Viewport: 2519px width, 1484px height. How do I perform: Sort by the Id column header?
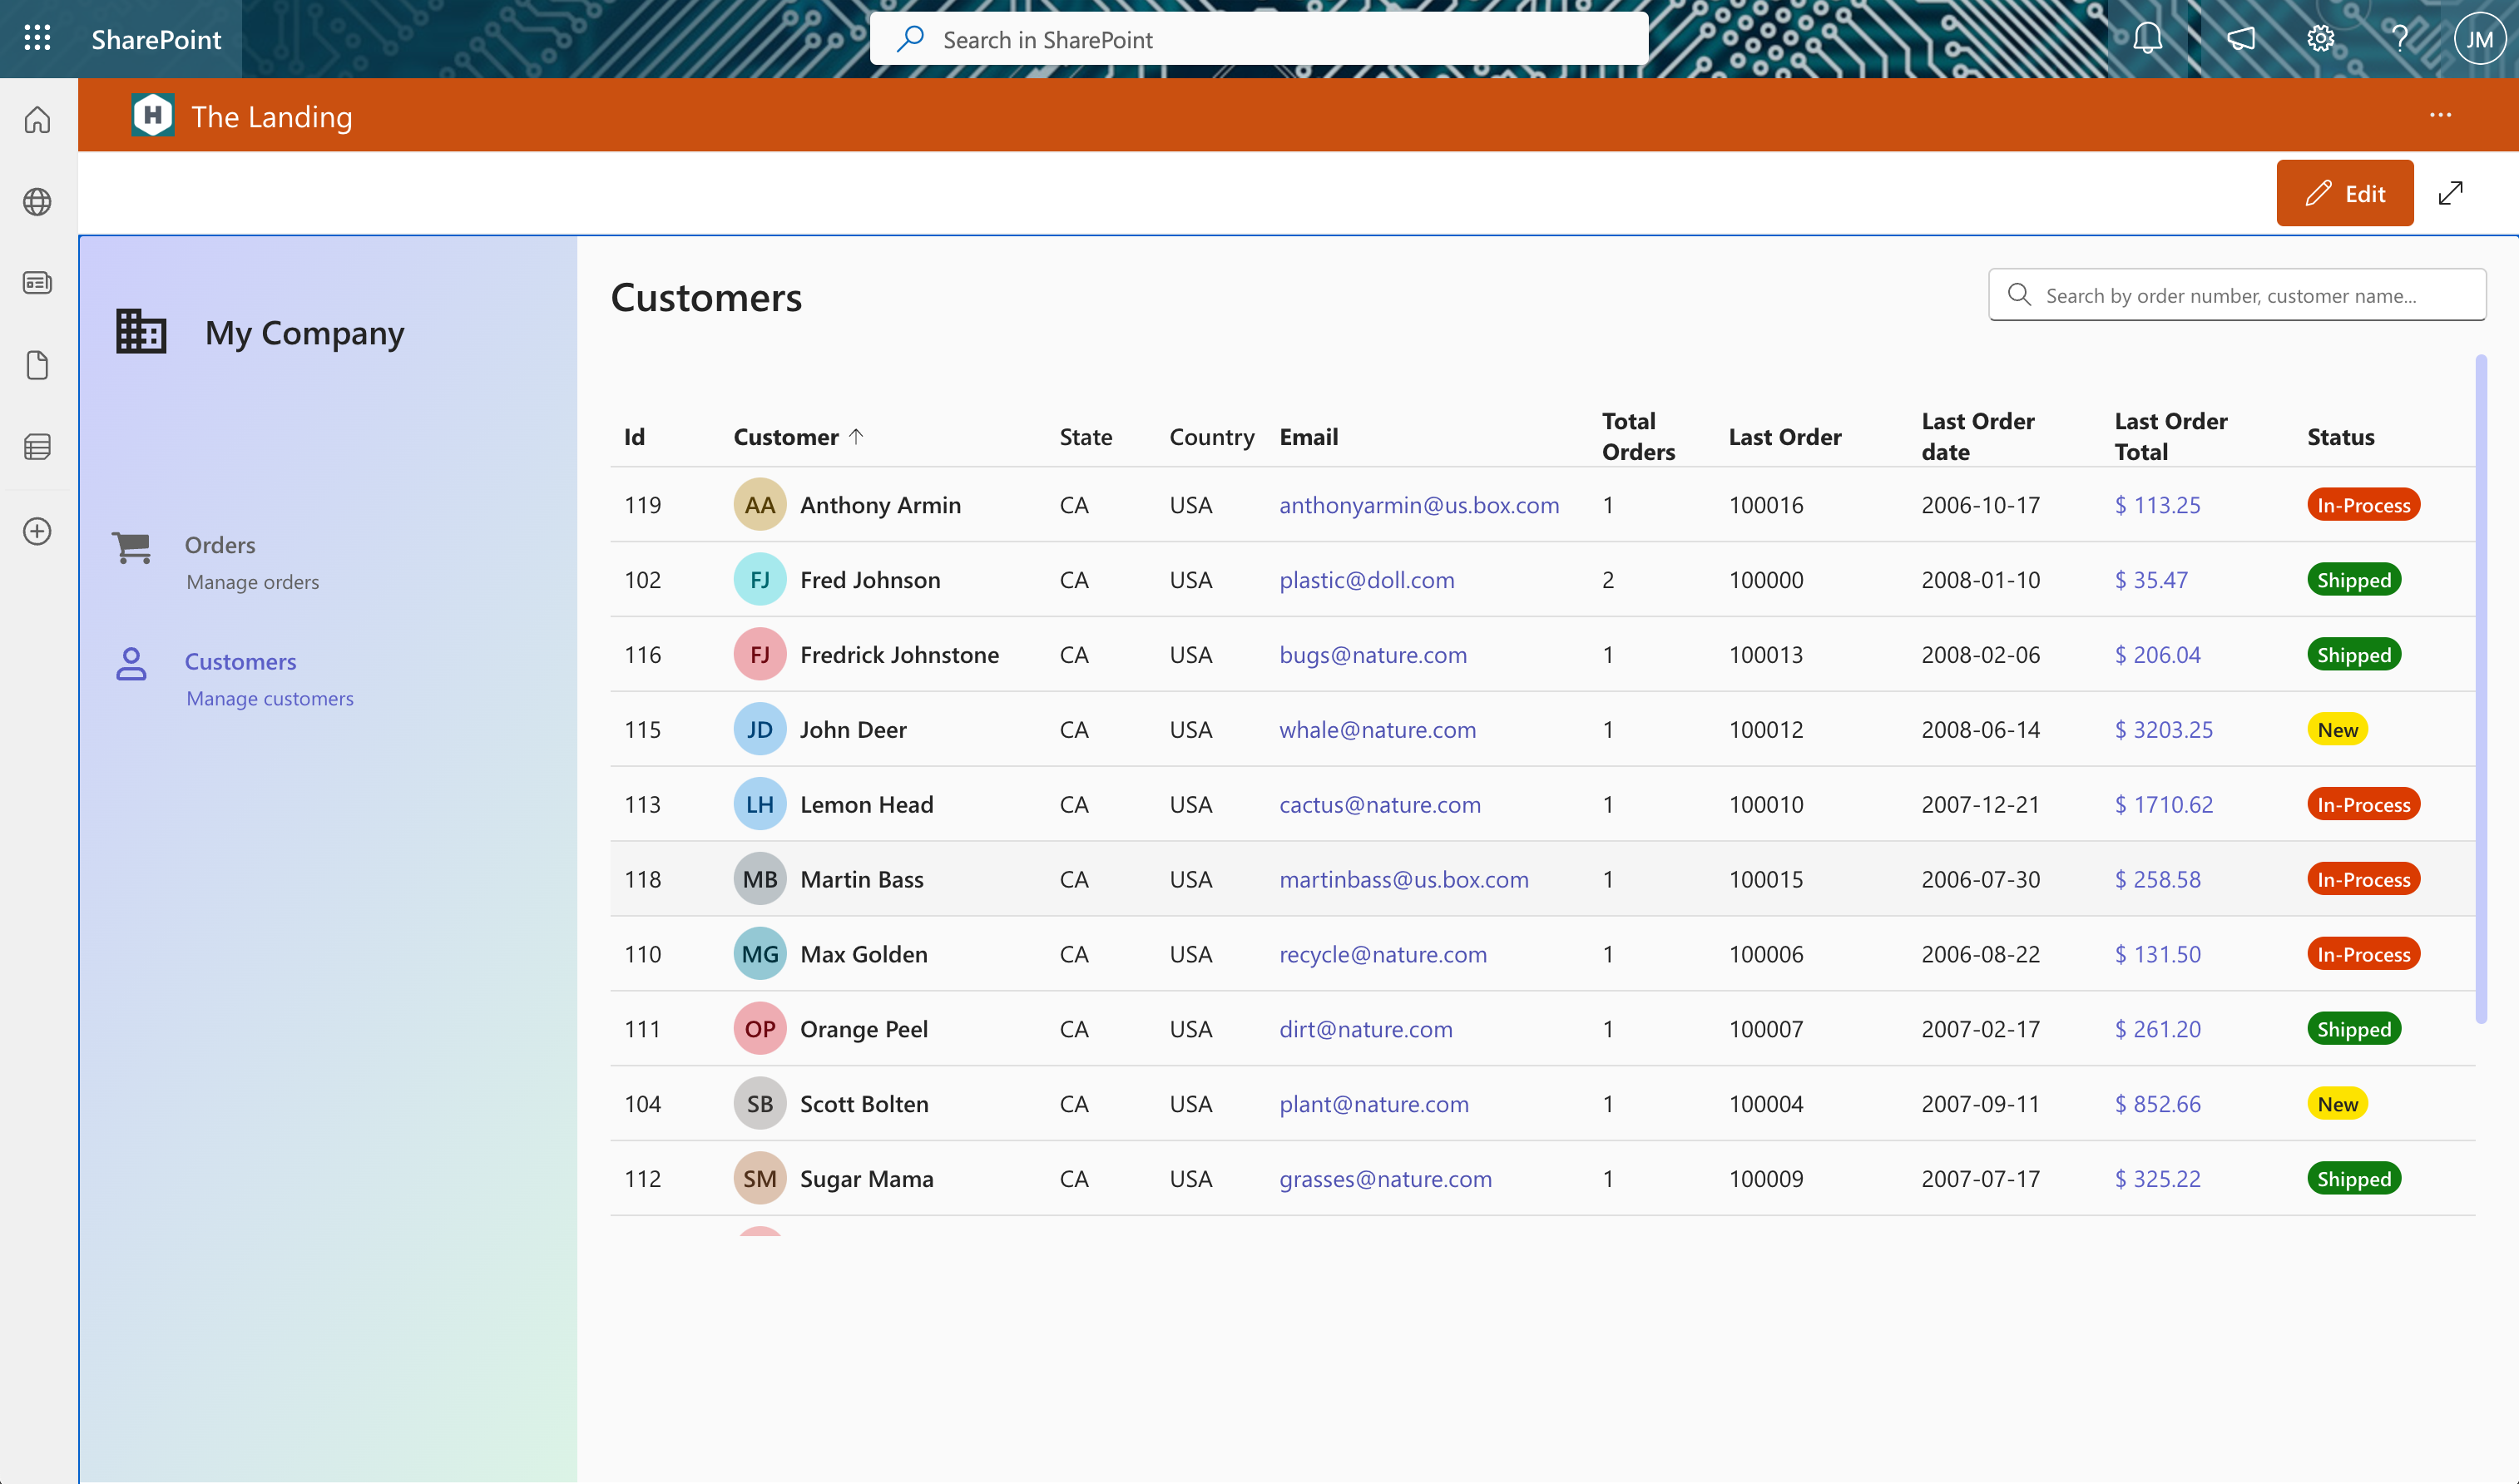(634, 437)
